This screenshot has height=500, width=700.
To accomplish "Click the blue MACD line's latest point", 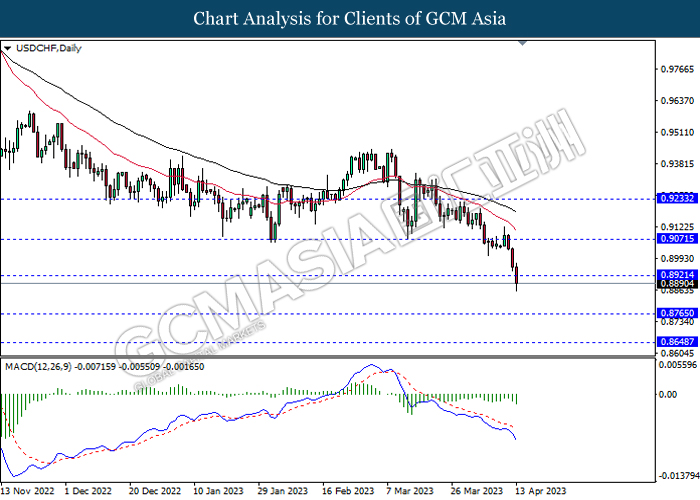I will 516,439.
